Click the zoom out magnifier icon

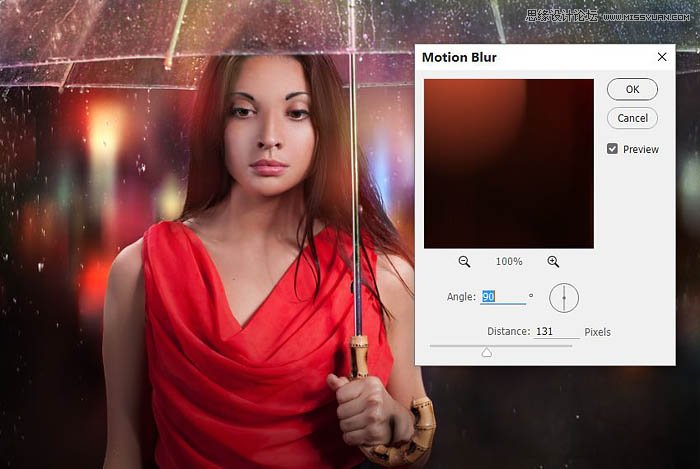pos(464,261)
